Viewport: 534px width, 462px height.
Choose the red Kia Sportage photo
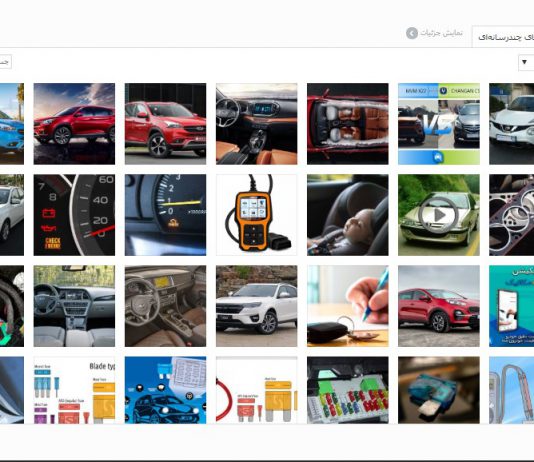439,306
